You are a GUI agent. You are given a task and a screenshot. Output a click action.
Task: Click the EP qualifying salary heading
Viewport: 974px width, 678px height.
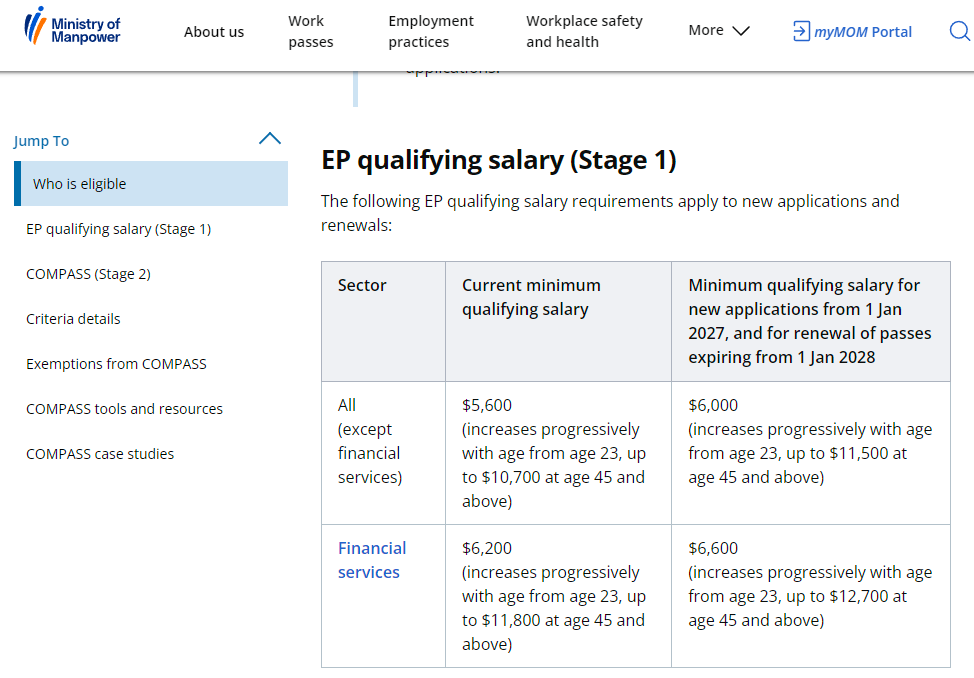(498, 160)
